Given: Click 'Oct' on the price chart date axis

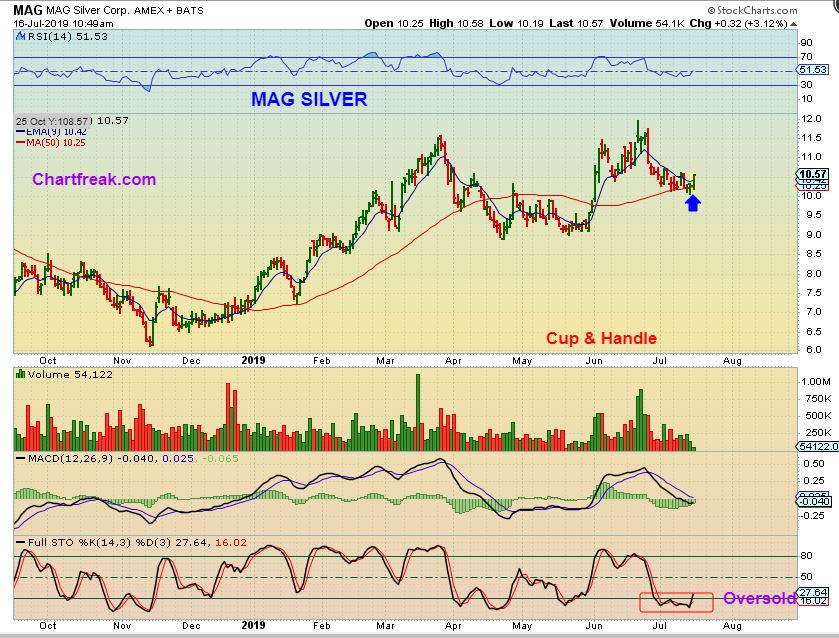Looking at the screenshot, I should point(48,361).
